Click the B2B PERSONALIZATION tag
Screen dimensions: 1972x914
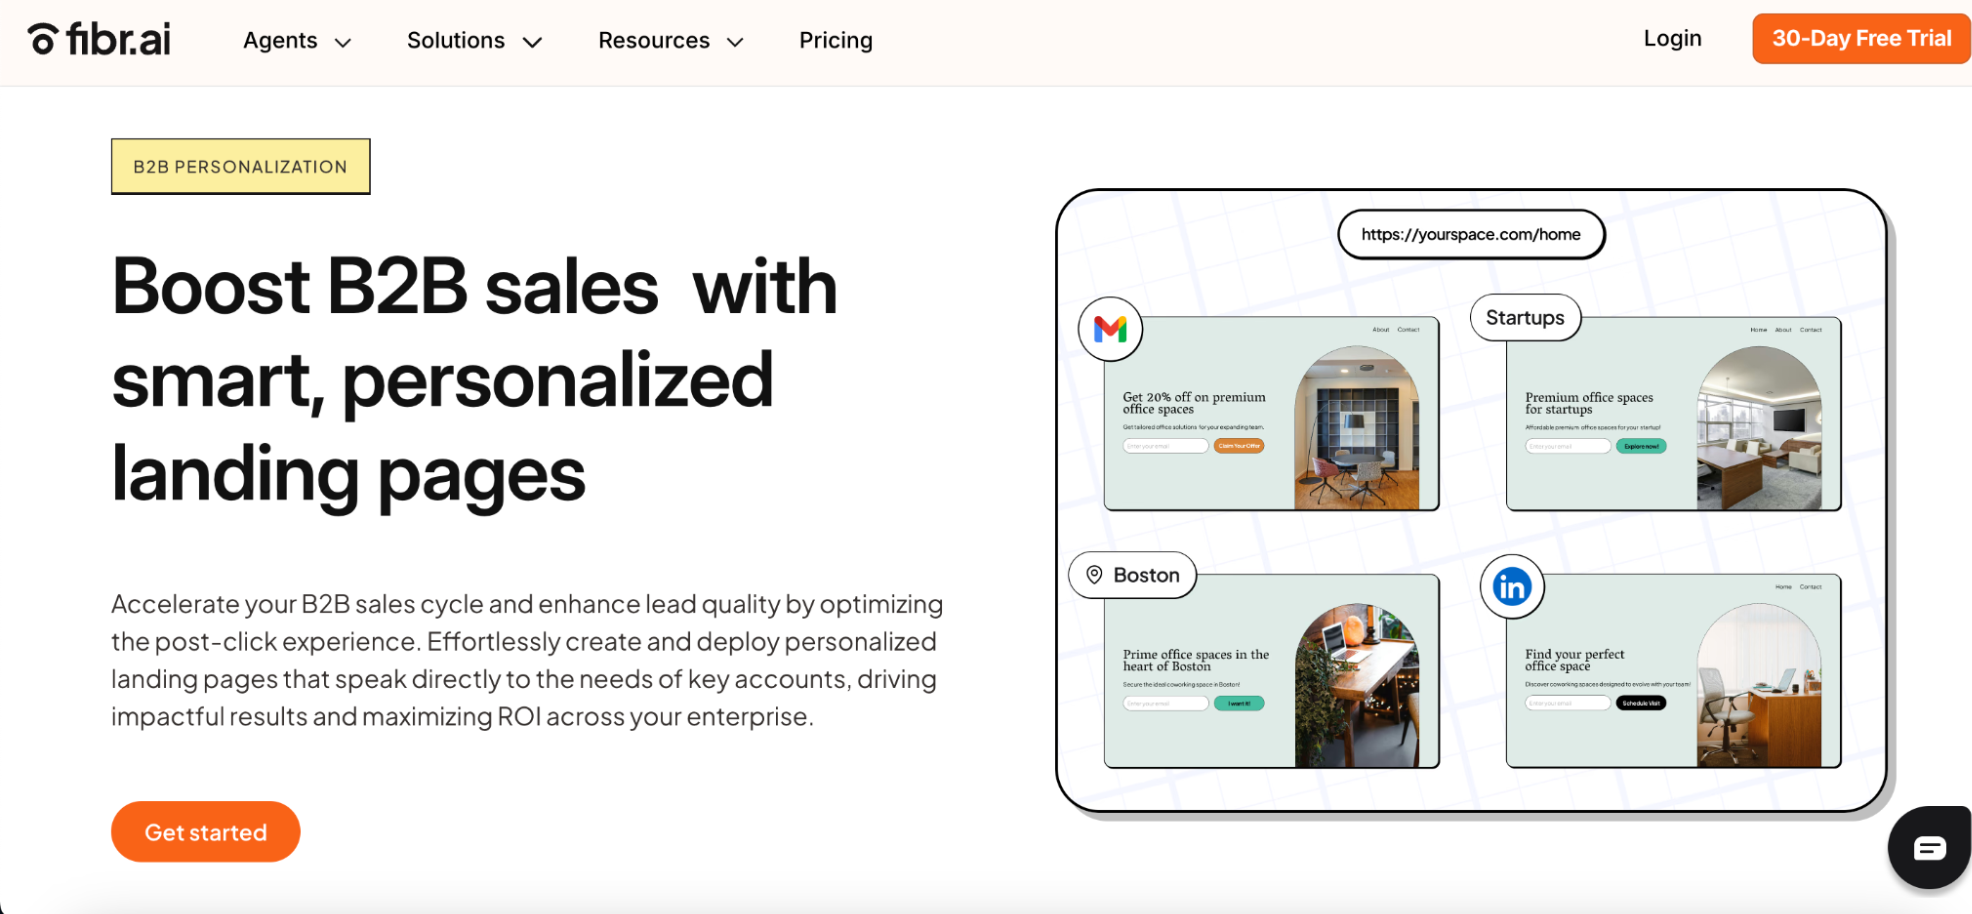(x=241, y=166)
